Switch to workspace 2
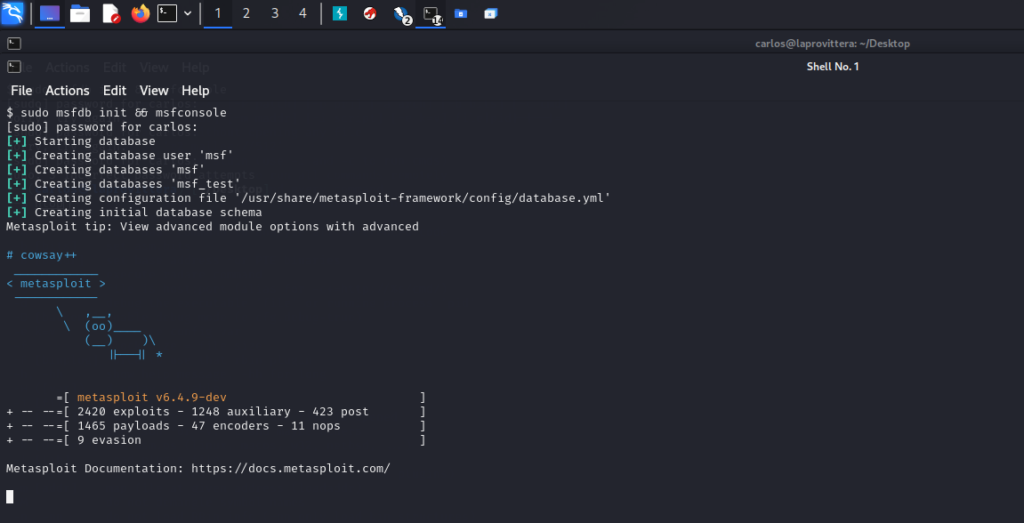This screenshot has height=523, width=1024. pyautogui.click(x=247, y=14)
